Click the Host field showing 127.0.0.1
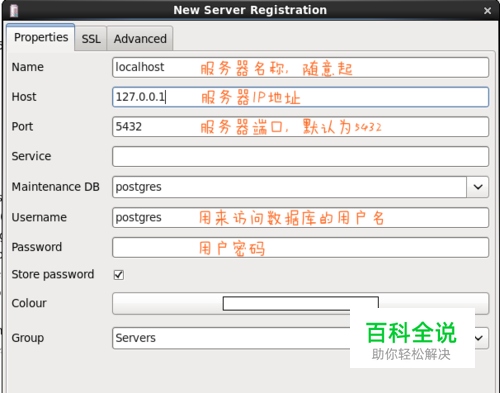500x393 pixels. point(301,97)
